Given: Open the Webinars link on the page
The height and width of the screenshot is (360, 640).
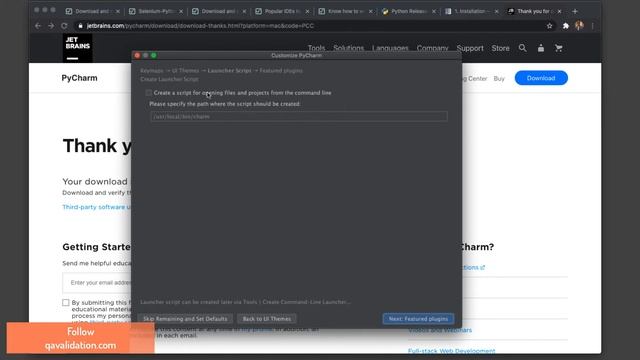Looking at the screenshot, I should click(440, 330).
